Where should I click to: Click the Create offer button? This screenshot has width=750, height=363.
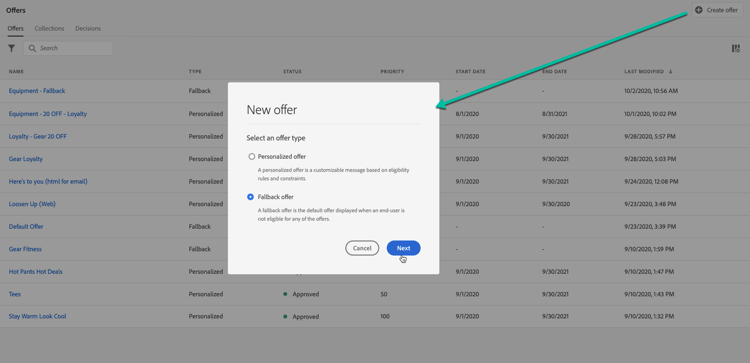717,10
